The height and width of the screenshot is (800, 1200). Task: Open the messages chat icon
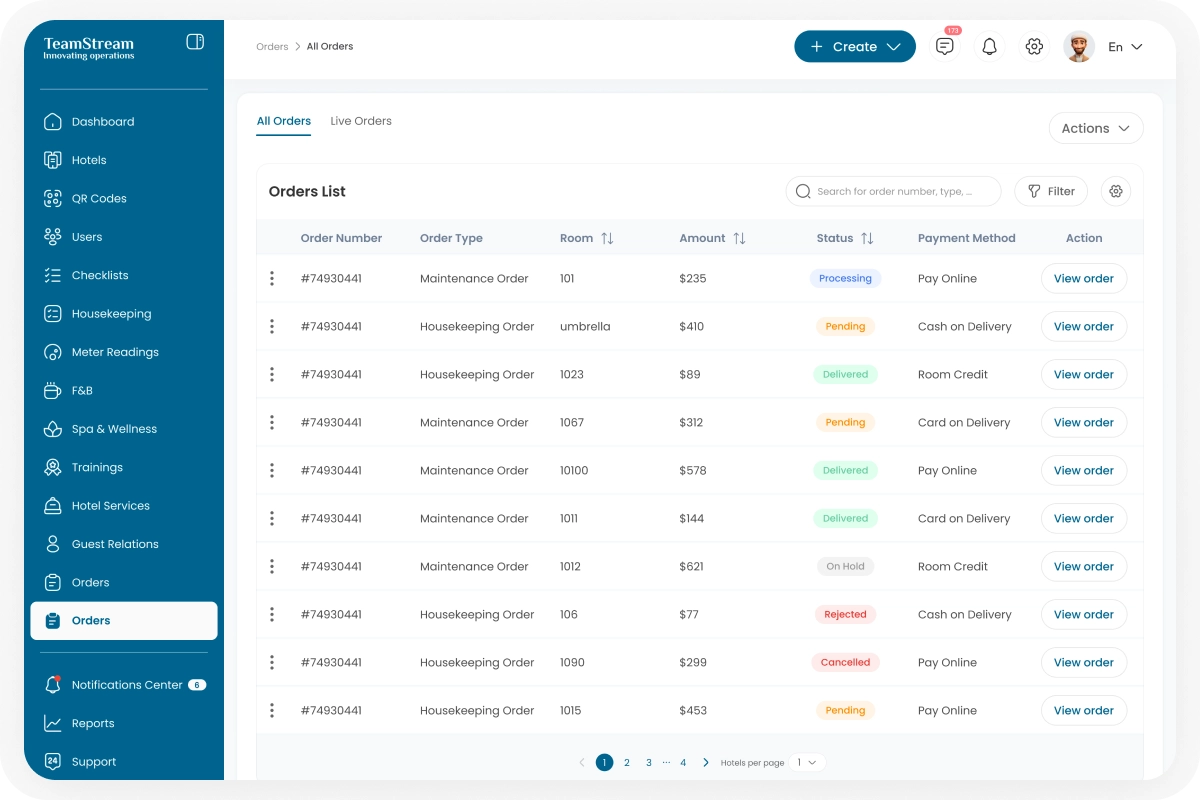click(944, 47)
